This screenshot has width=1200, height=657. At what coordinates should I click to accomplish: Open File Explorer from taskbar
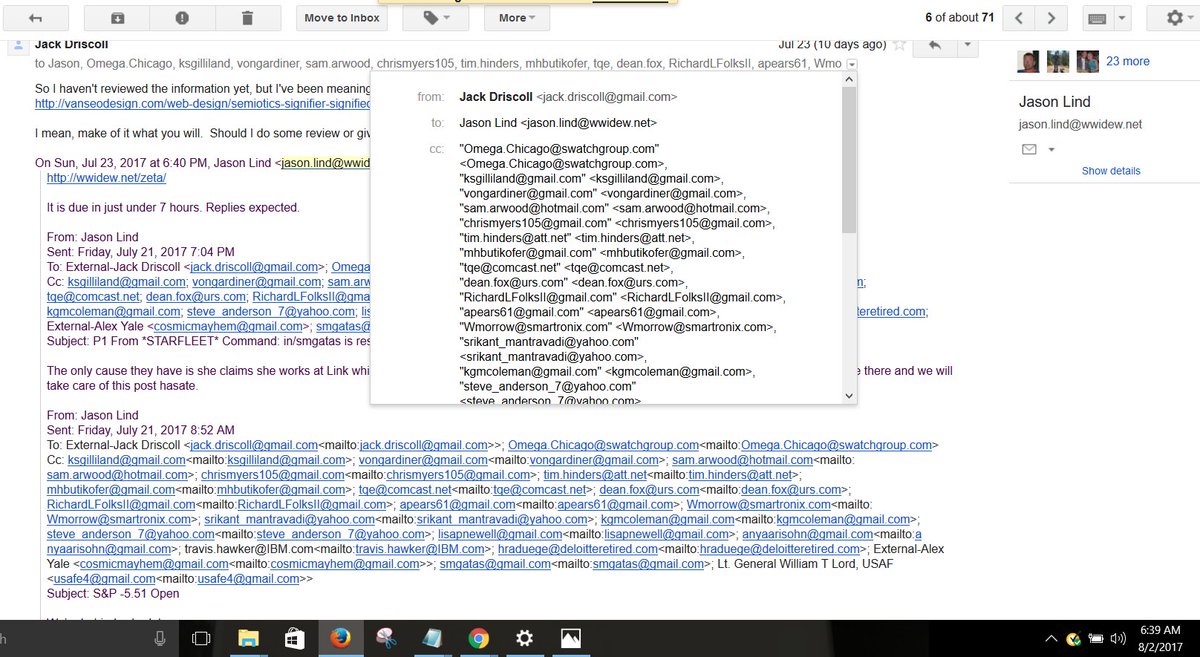tap(248, 637)
